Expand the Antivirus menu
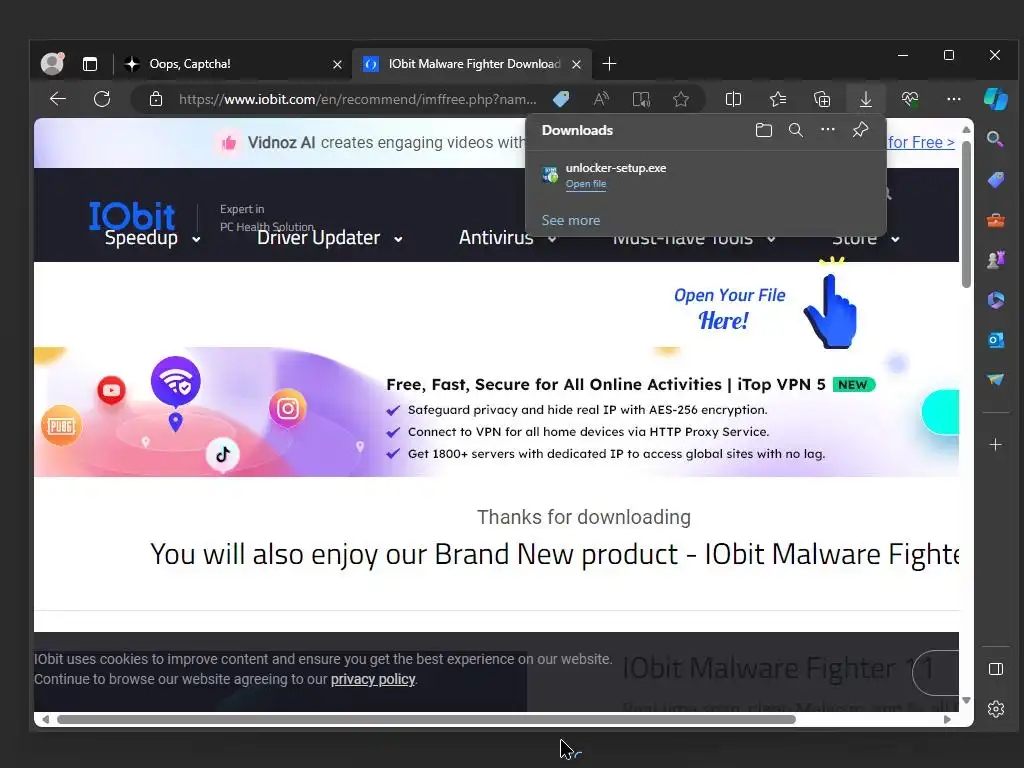This screenshot has height=768, width=1024. 507,238
